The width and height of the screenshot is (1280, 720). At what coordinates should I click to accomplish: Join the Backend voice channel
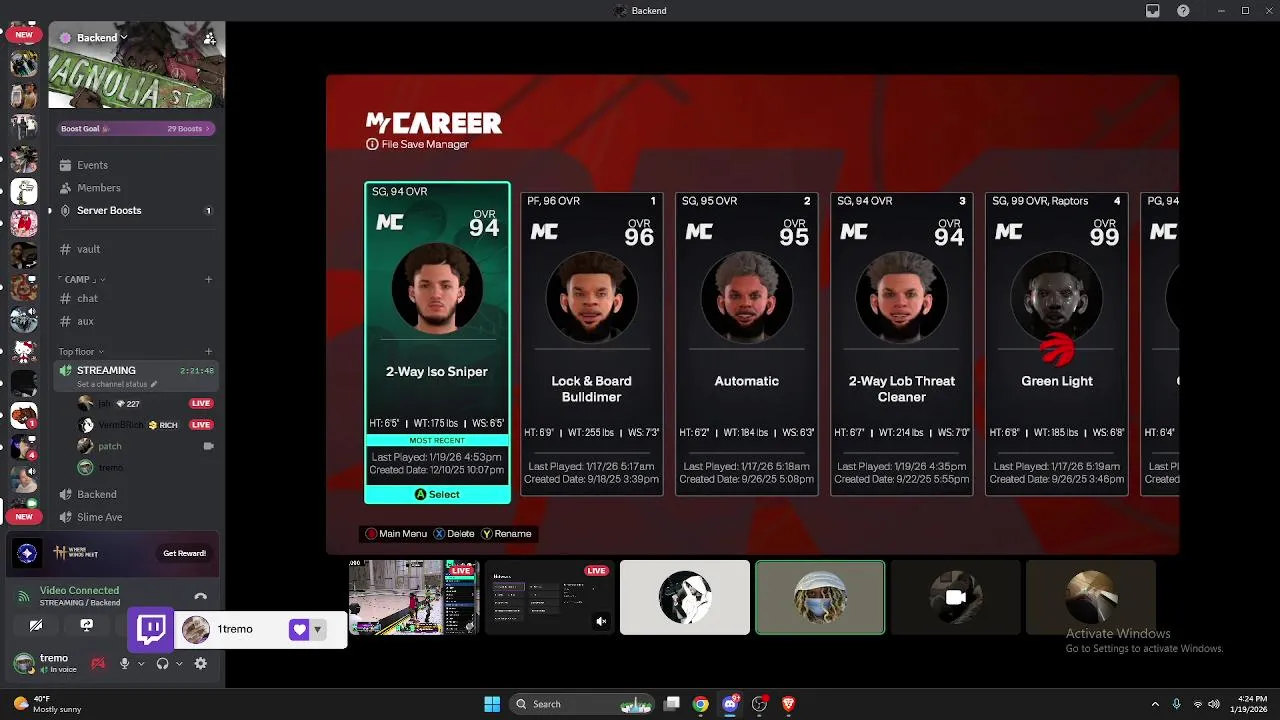click(97, 494)
